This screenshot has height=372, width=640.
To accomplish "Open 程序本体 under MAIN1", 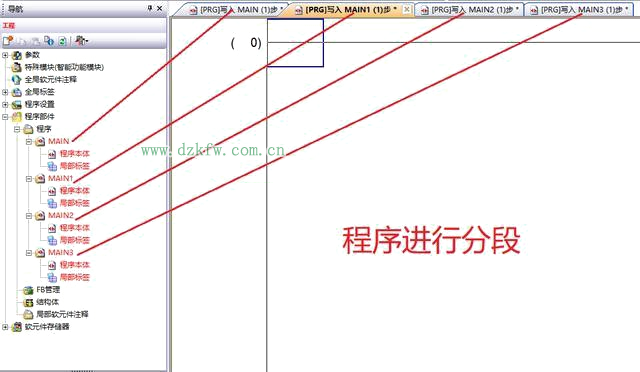I will [74, 191].
